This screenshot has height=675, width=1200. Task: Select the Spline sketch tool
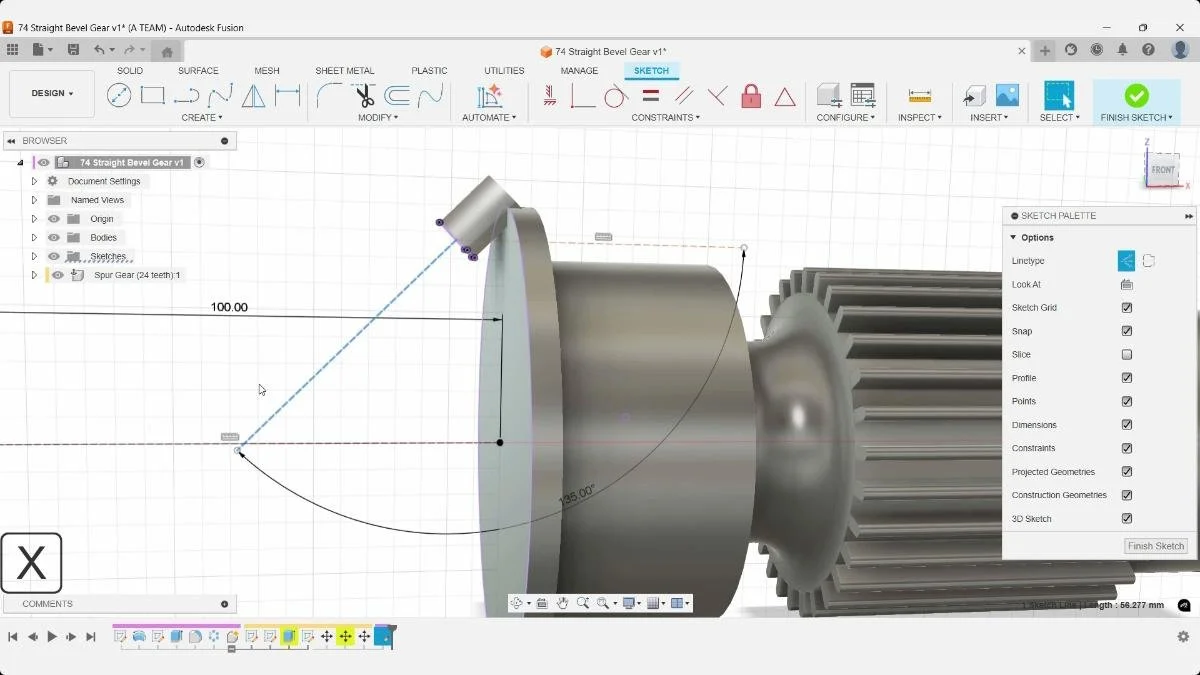(x=220, y=96)
